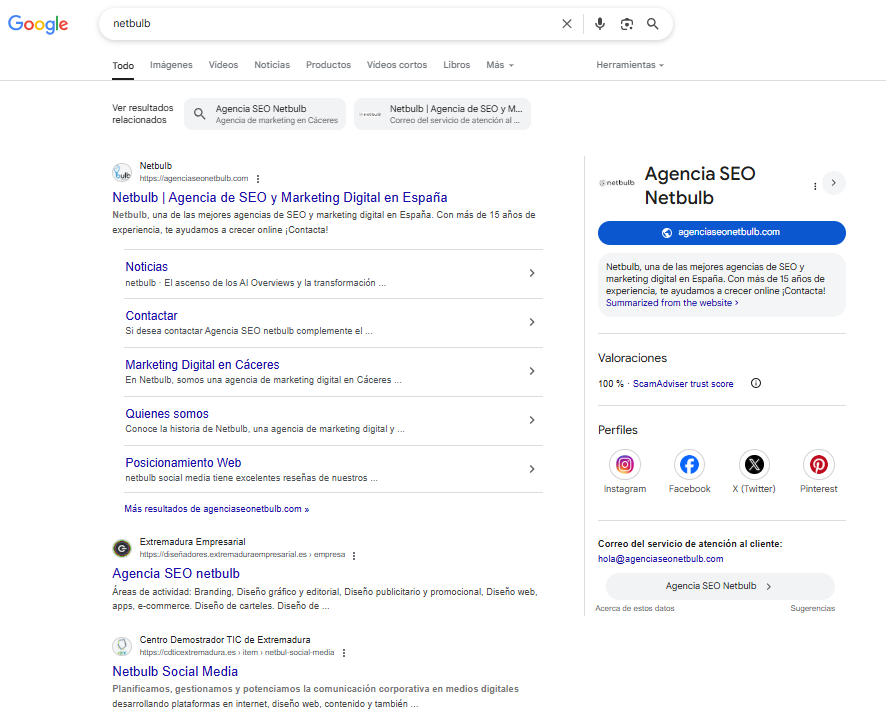Image resolution: width=886 pixels, height=720 pixels.
Task: Switch to the Imágenes tab
Action: (x=171, y=64)
